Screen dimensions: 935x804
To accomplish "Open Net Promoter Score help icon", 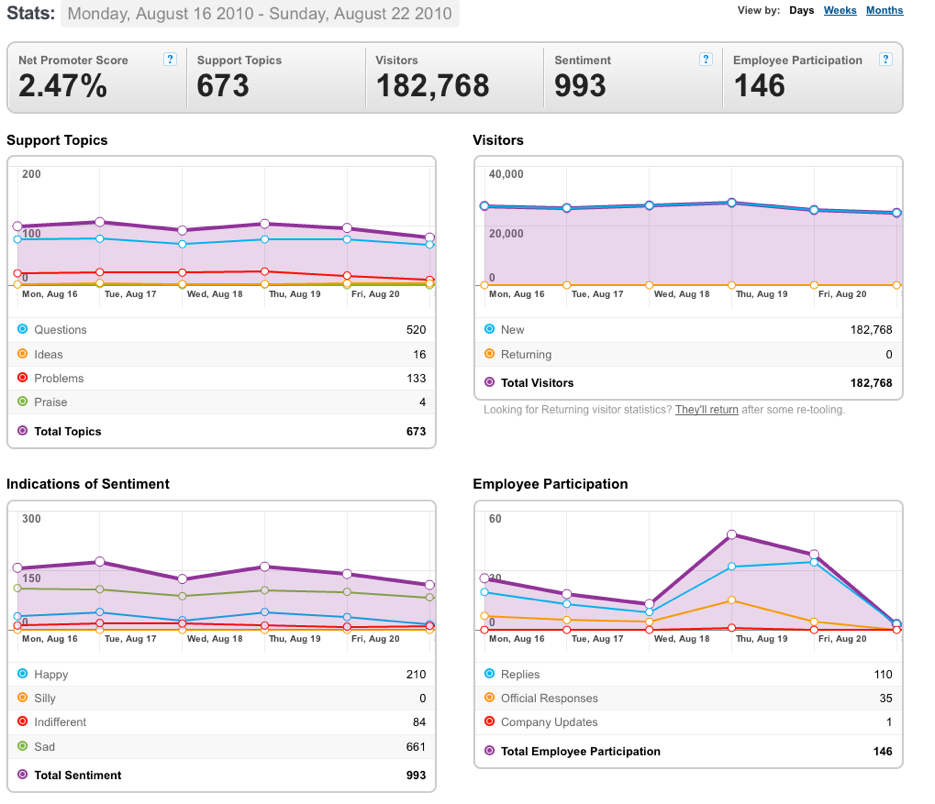I will click(170, 60).
